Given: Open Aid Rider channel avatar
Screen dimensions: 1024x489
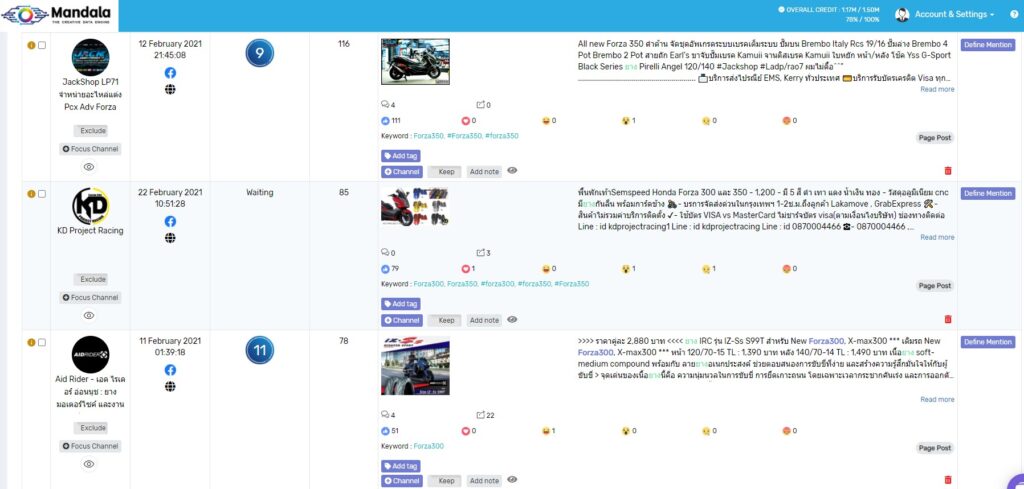Looking at the screenshot, I should point(90,355).
